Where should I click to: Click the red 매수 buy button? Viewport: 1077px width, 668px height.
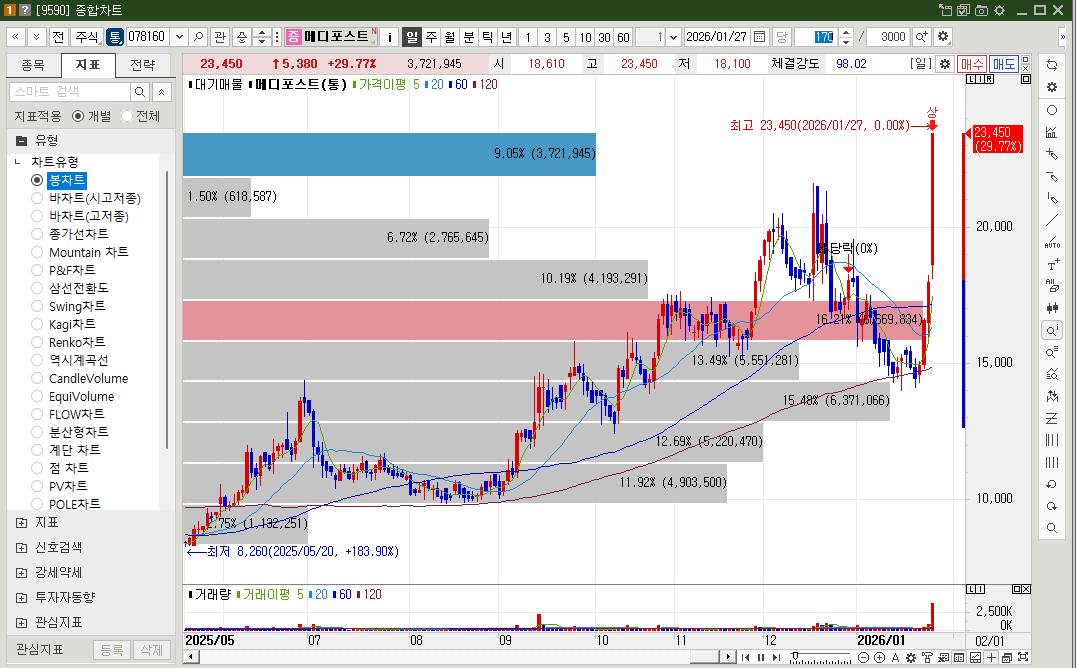[971, 64]
